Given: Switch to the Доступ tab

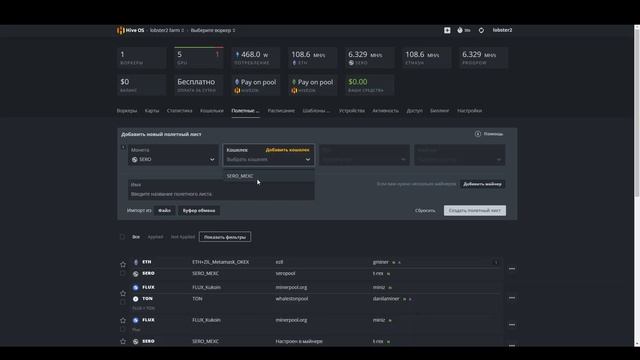Looking at the screenshot, I should pyautogui.click(x=414, y=111).
